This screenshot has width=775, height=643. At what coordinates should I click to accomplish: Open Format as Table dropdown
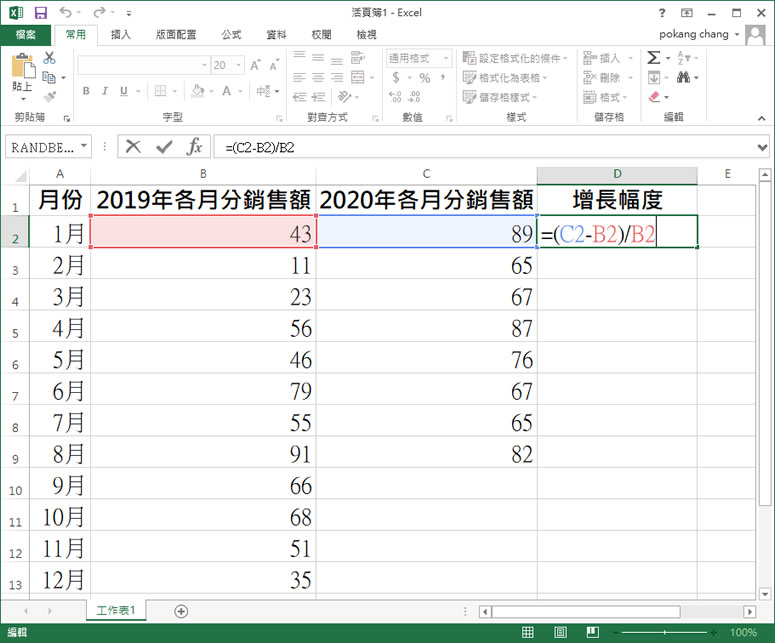(505, 78)
